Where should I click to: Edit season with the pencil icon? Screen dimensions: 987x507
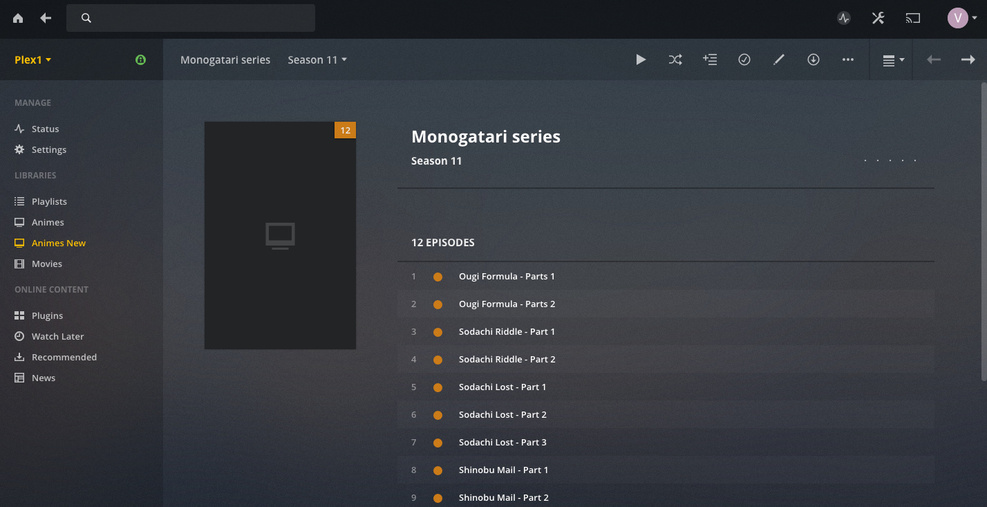(x=779, y=60)
